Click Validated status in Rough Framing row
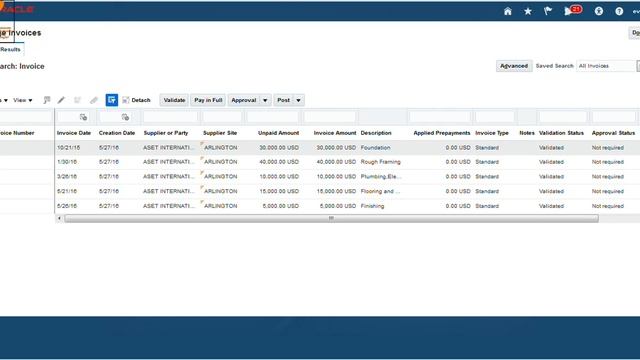 [551, 162]
